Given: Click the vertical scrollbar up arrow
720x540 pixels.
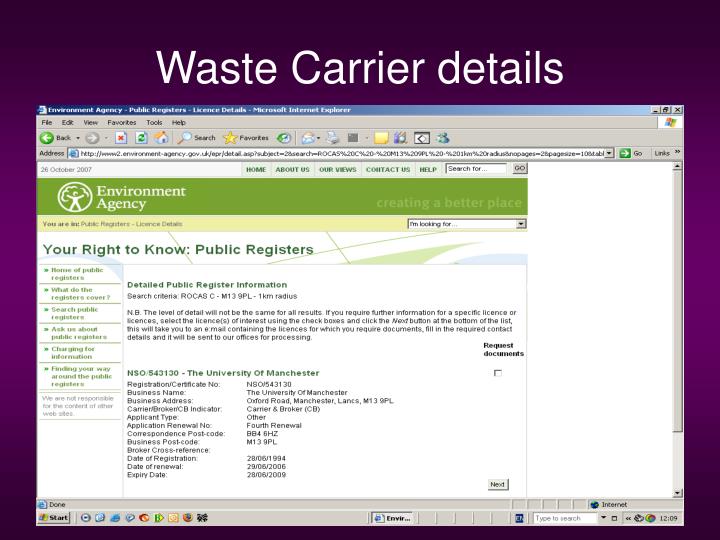Looking at the screenshot, I should point(678,166).
